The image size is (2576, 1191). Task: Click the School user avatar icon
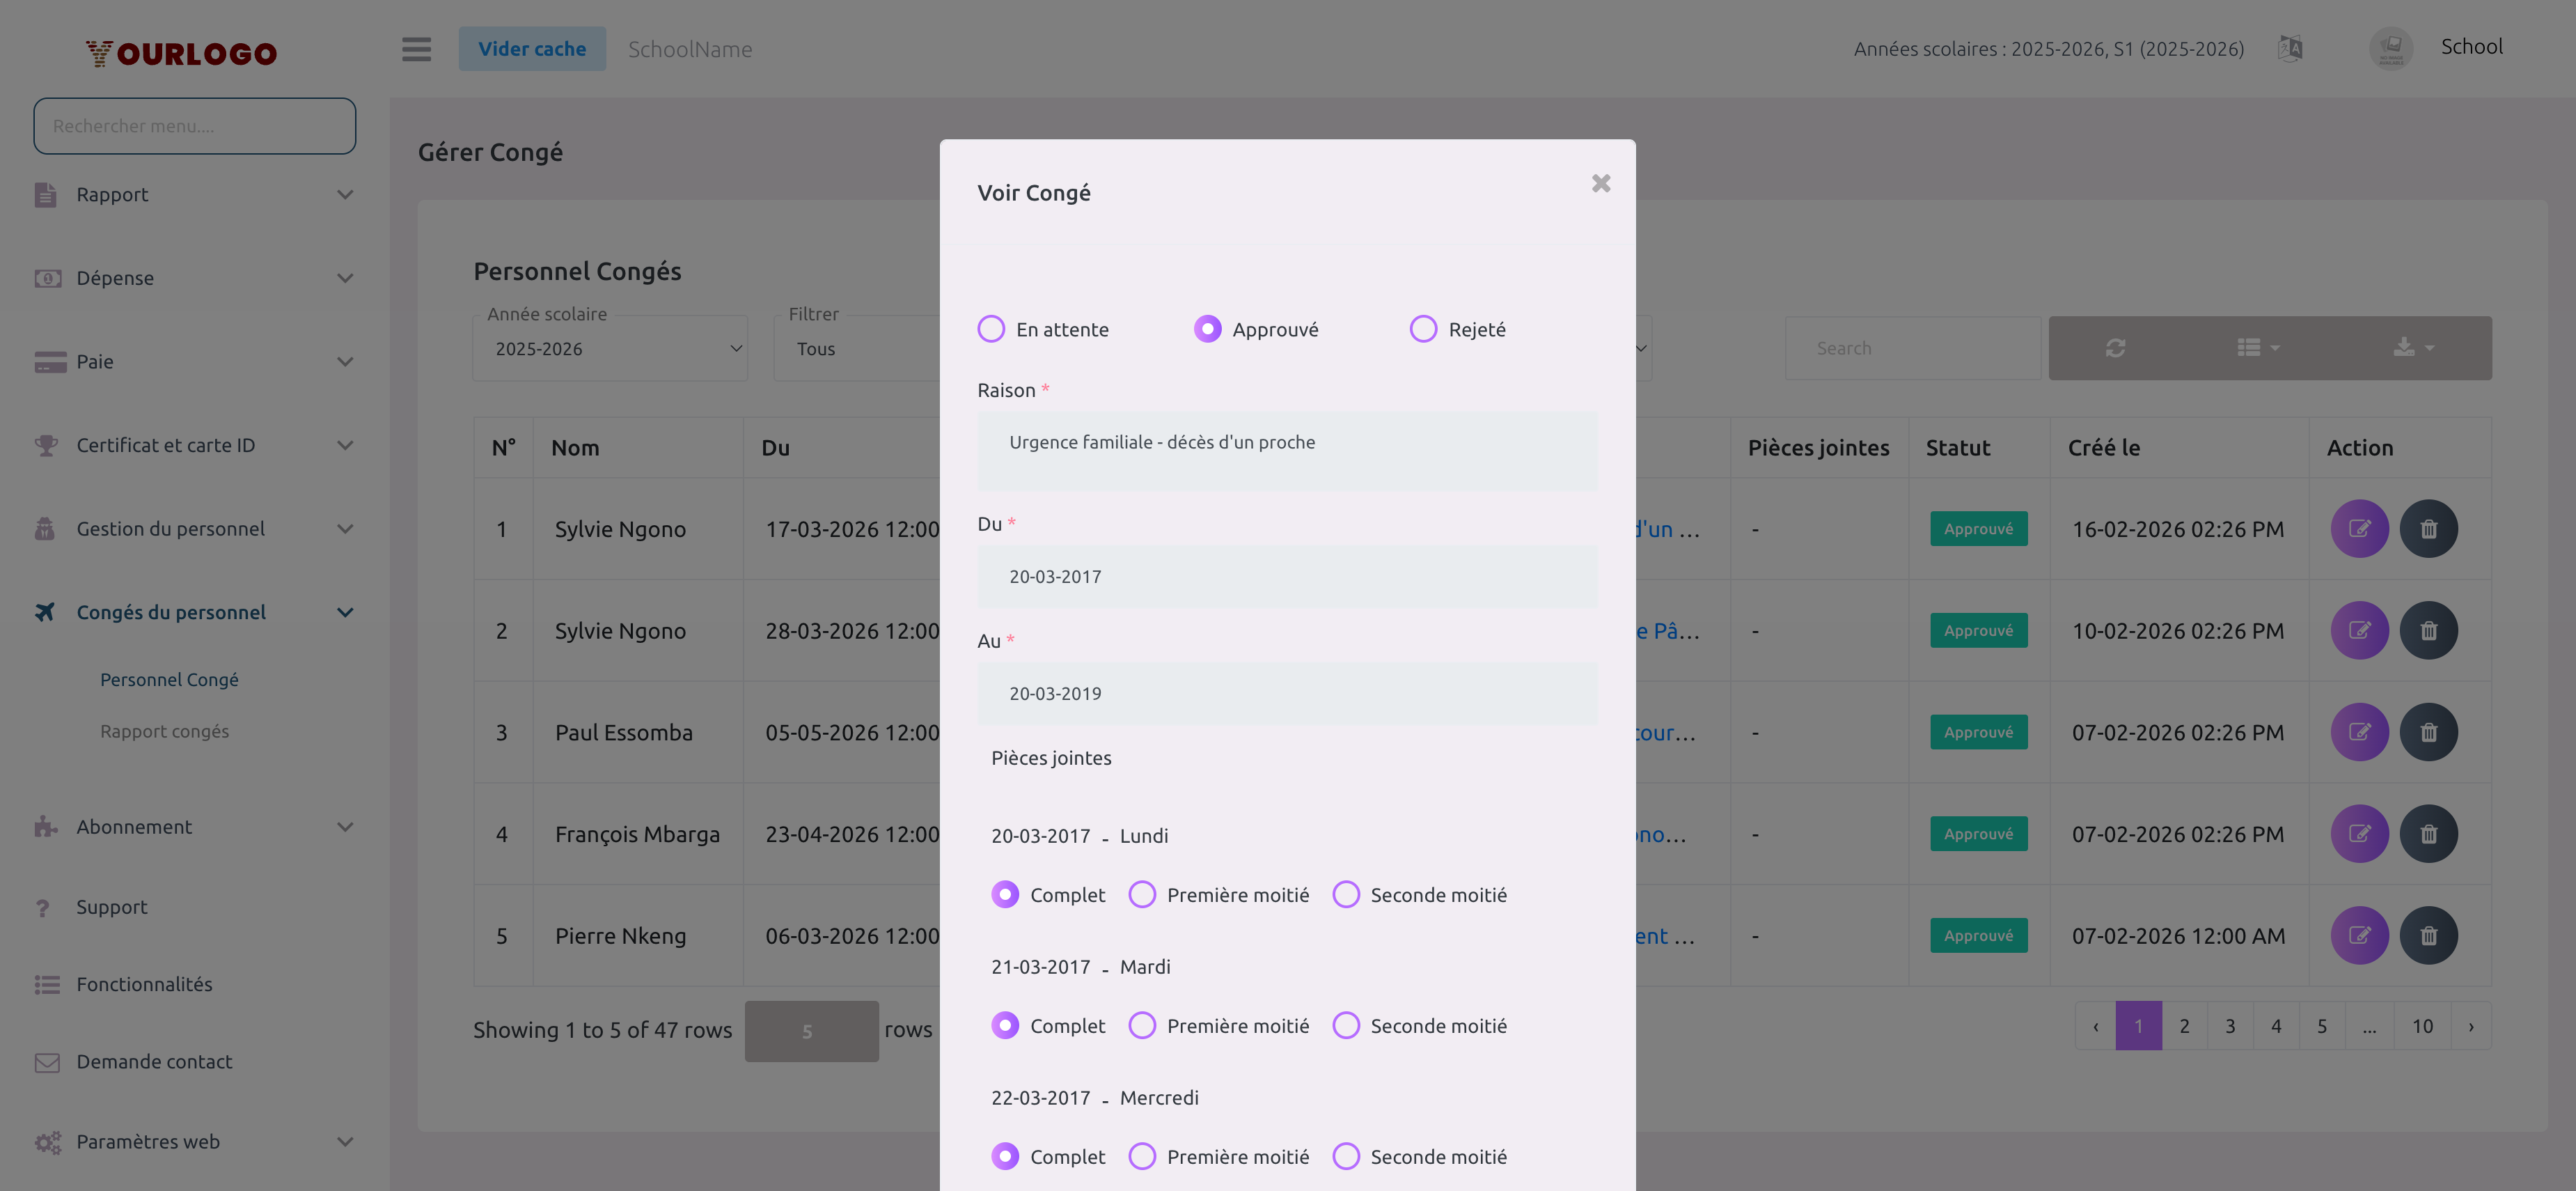[x=2390, y=48]
